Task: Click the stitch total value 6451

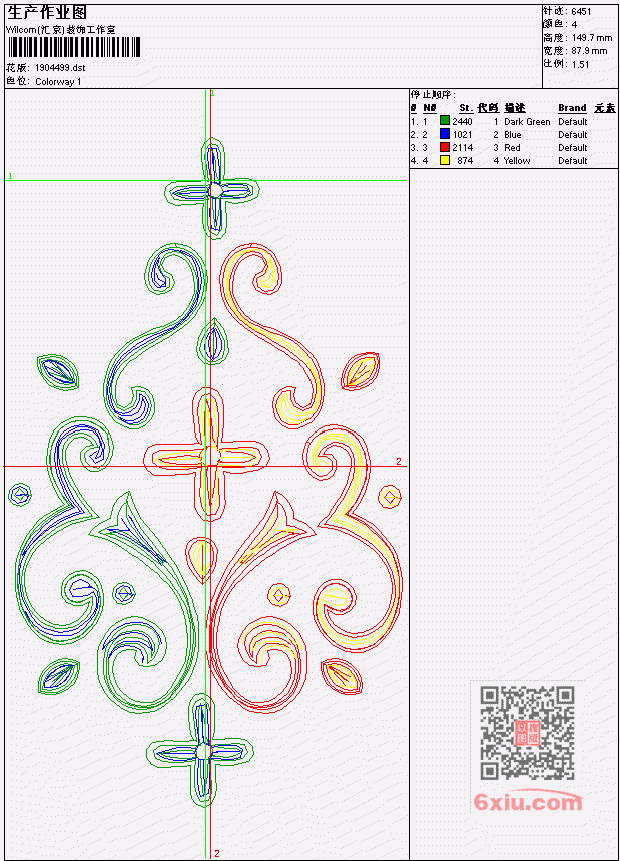Action: coord(581,12)
